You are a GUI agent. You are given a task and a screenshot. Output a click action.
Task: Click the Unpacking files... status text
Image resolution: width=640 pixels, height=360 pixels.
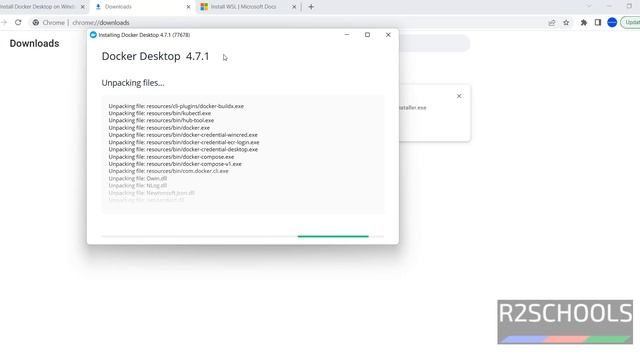(133, 83)
